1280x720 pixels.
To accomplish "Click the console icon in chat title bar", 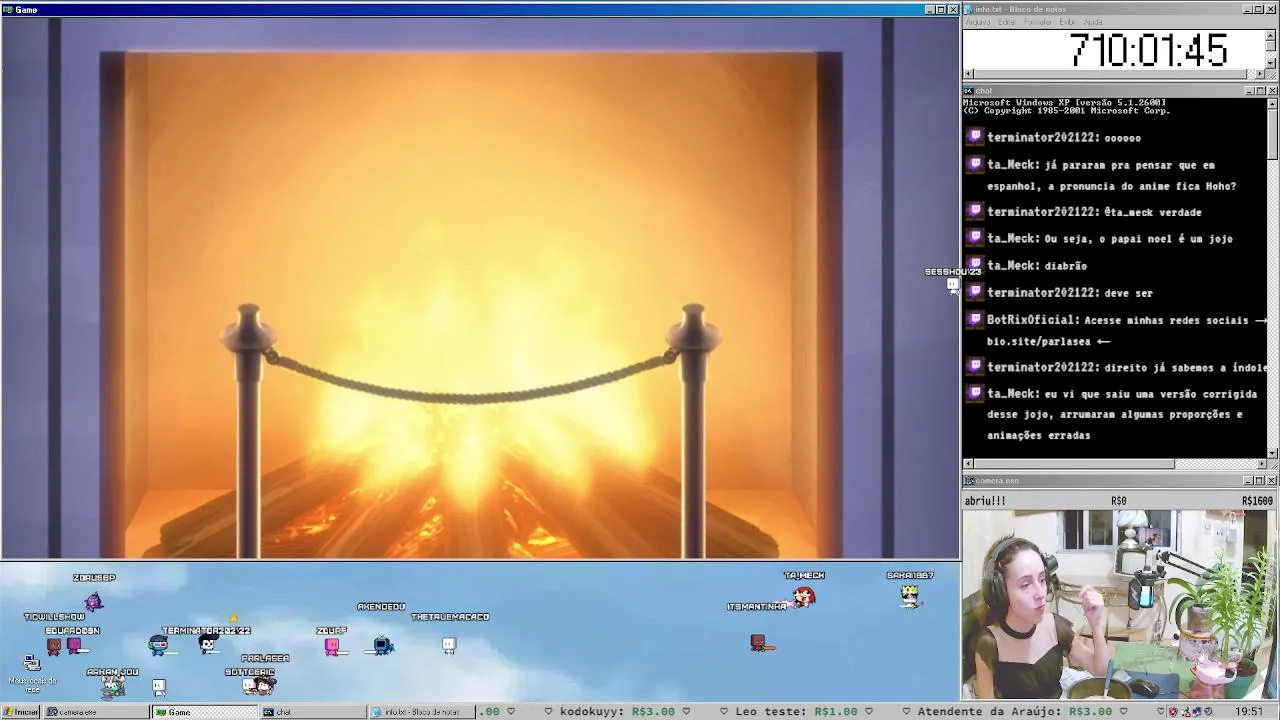I will tap(968, 91).
